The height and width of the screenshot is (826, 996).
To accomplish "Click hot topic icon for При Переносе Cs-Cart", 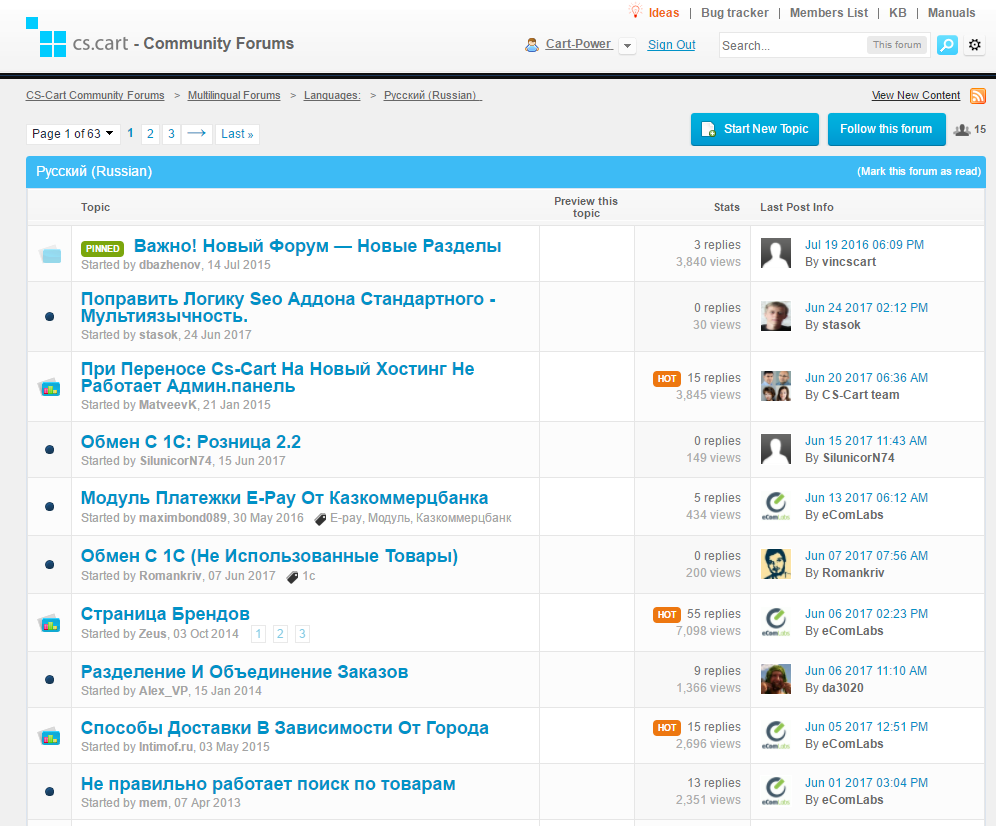I will coord(50,387).
